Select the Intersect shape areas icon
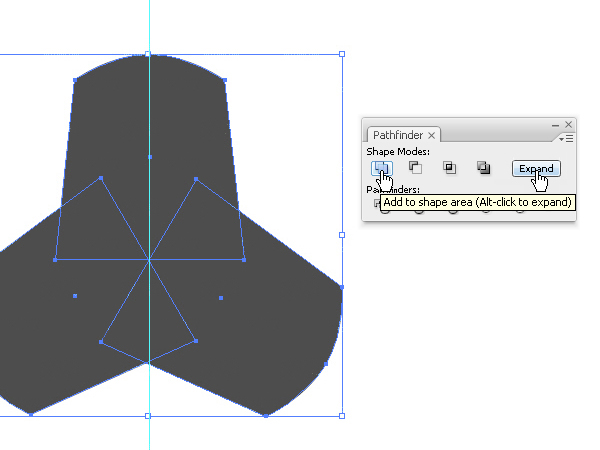 coord(450,168)
